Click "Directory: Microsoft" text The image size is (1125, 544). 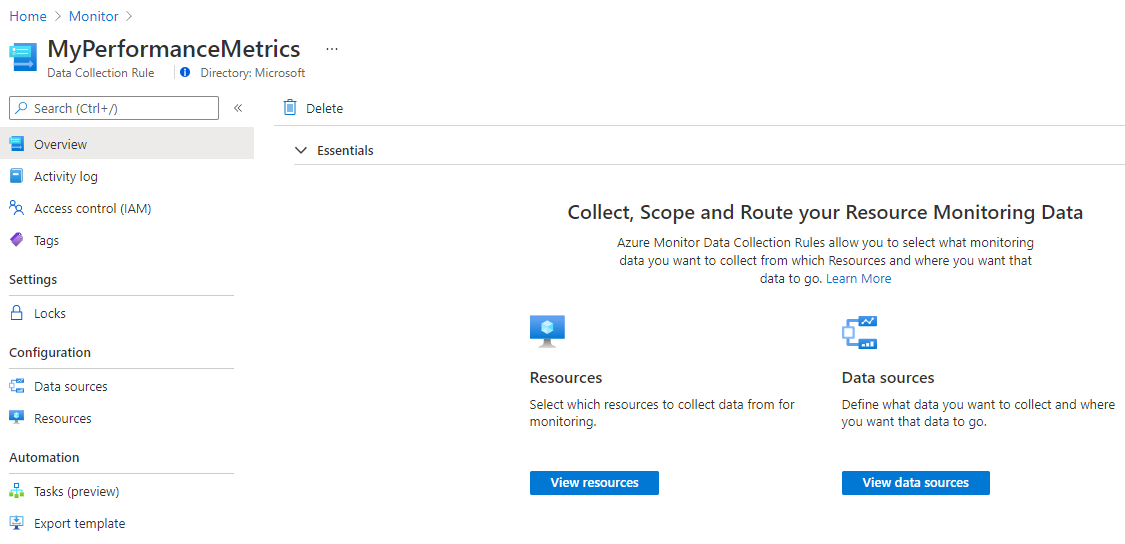[253, 72]
